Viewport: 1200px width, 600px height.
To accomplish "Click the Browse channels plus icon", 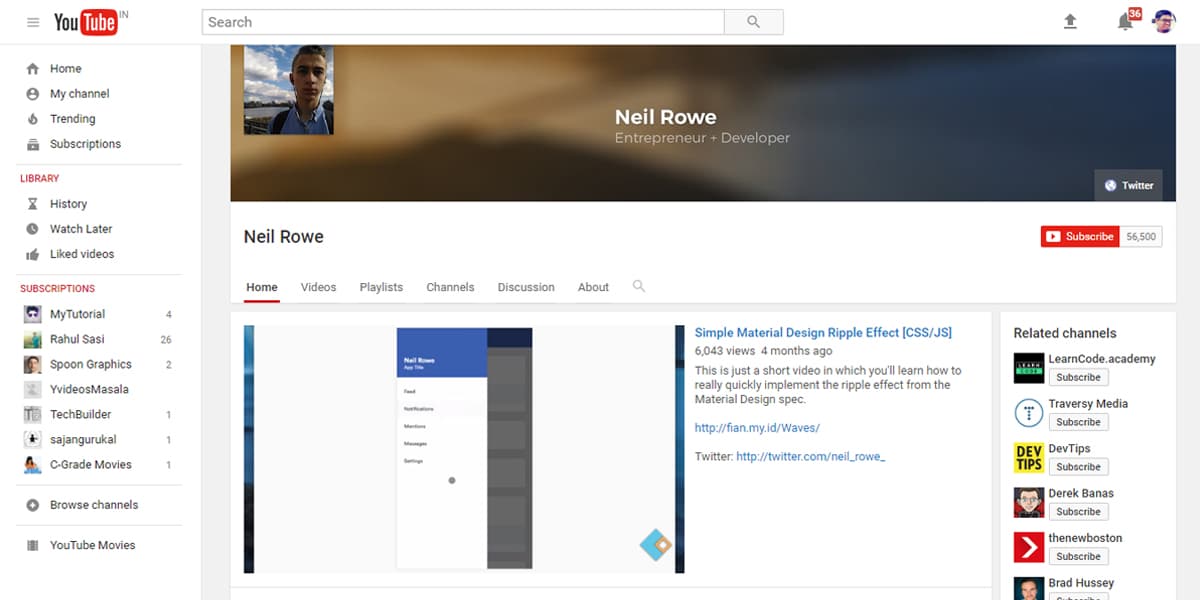I will point(33,505).
